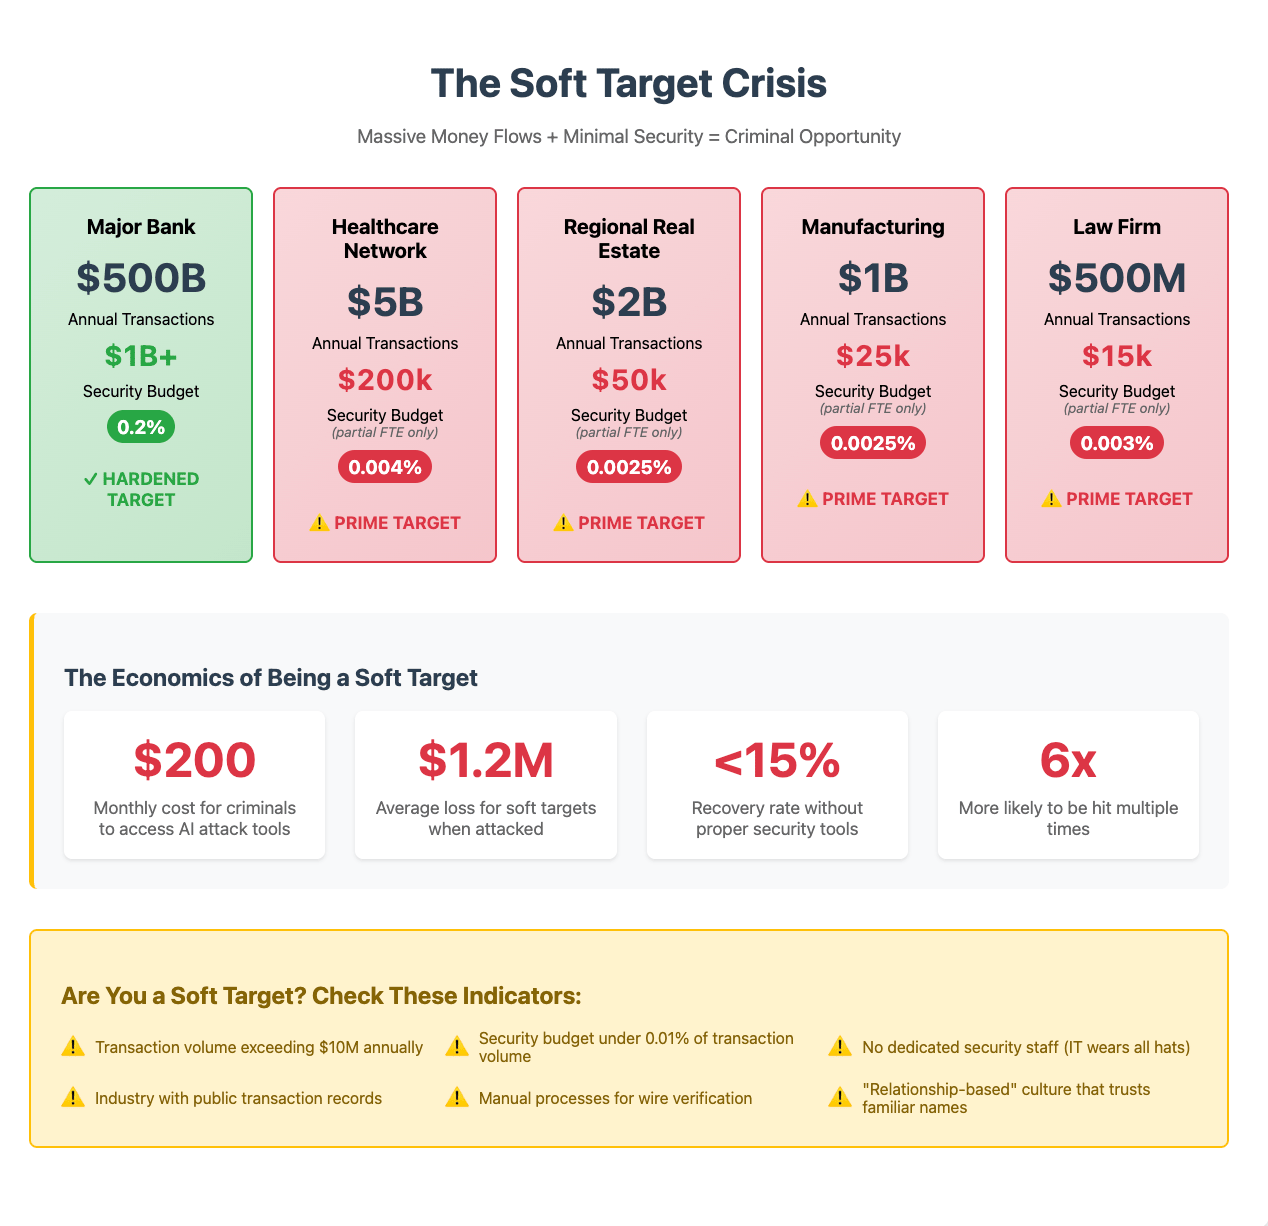
Task: Select the $1.2M average loss card
Action: (x=486, y=785)
